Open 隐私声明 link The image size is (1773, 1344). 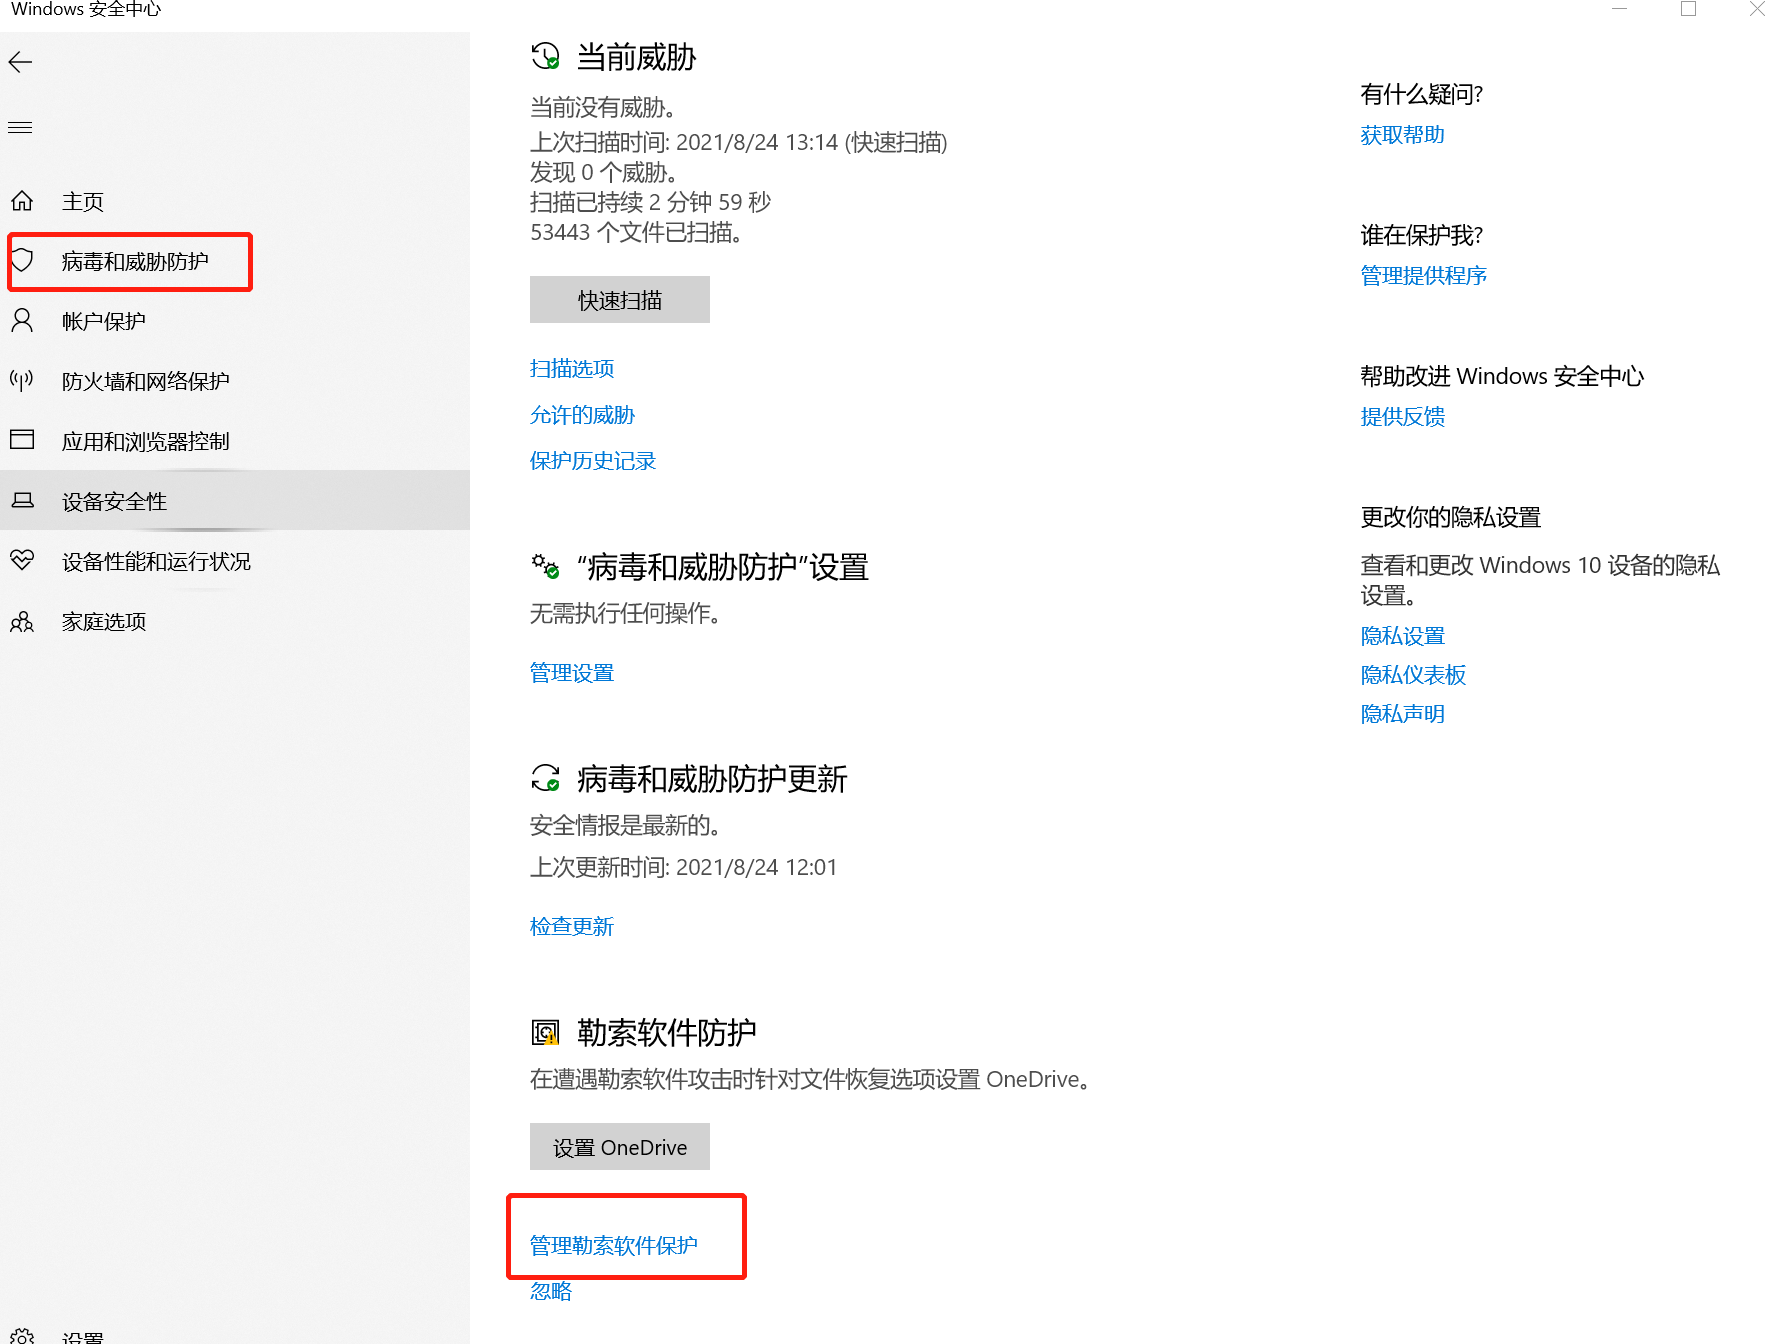(1402, 713)
